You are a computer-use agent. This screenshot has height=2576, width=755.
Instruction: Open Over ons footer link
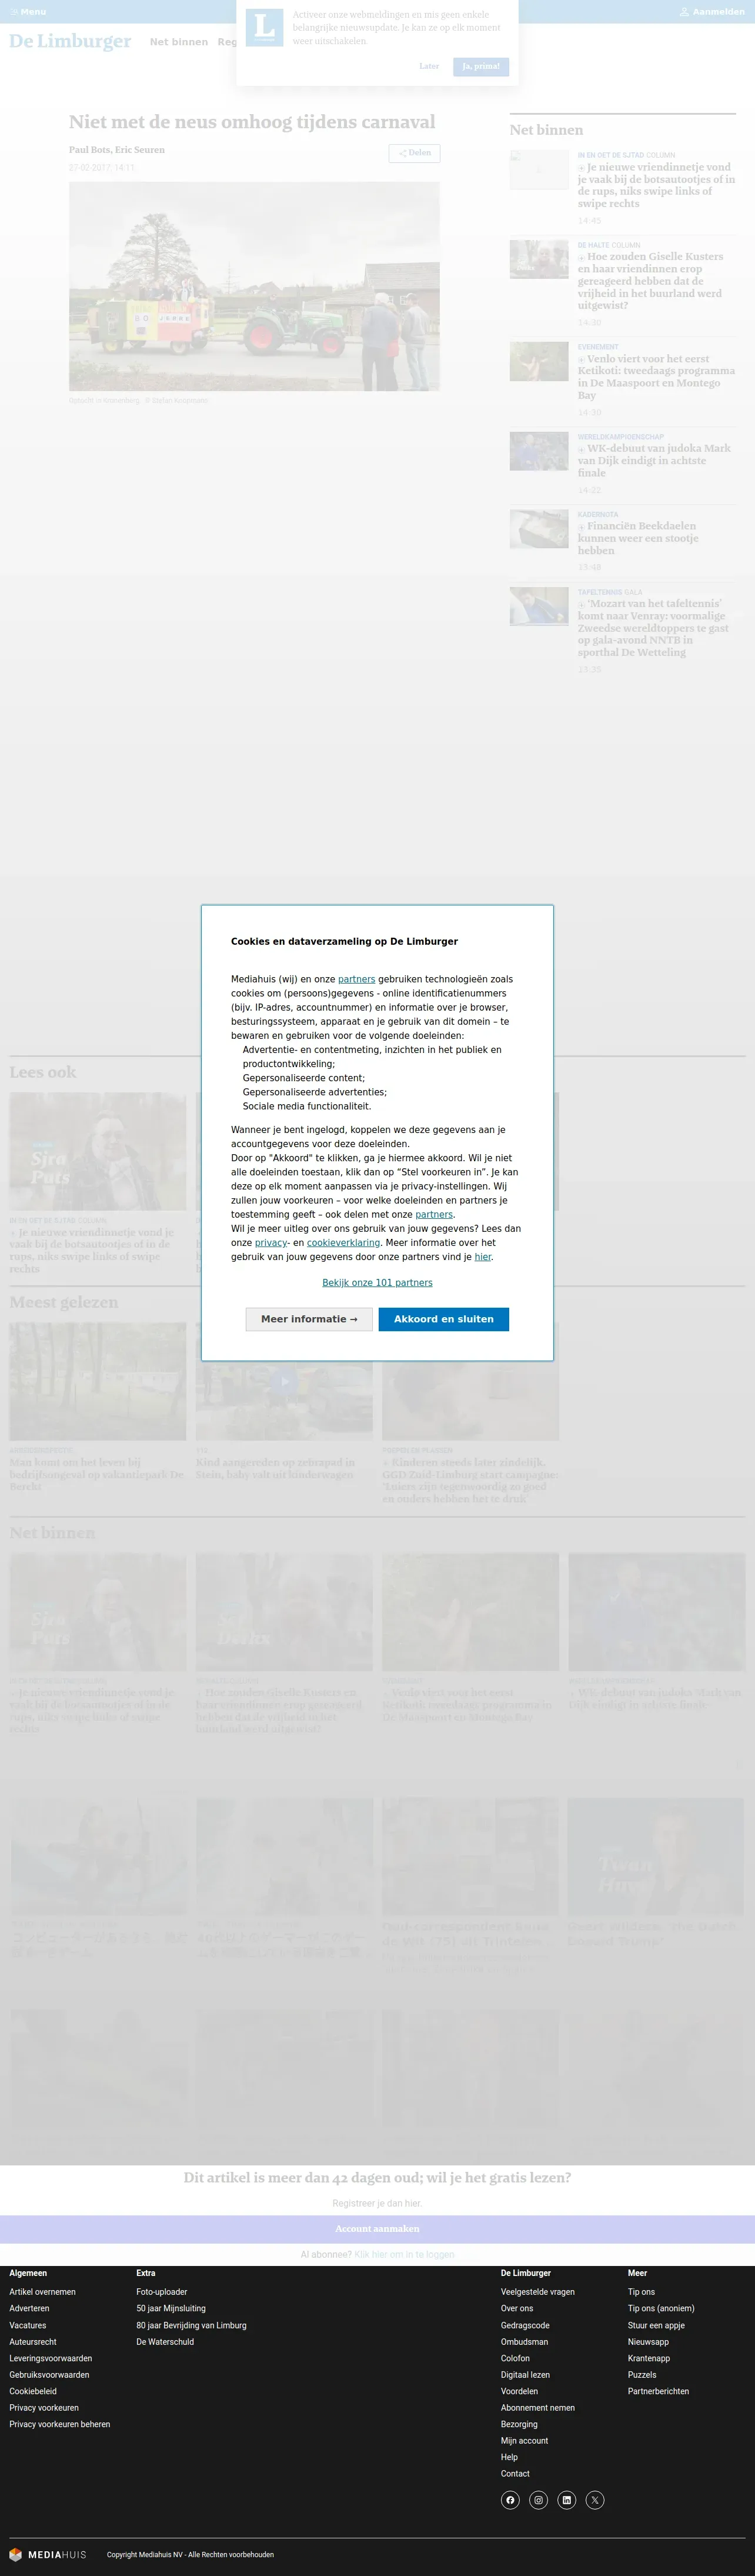[517, 2309]
